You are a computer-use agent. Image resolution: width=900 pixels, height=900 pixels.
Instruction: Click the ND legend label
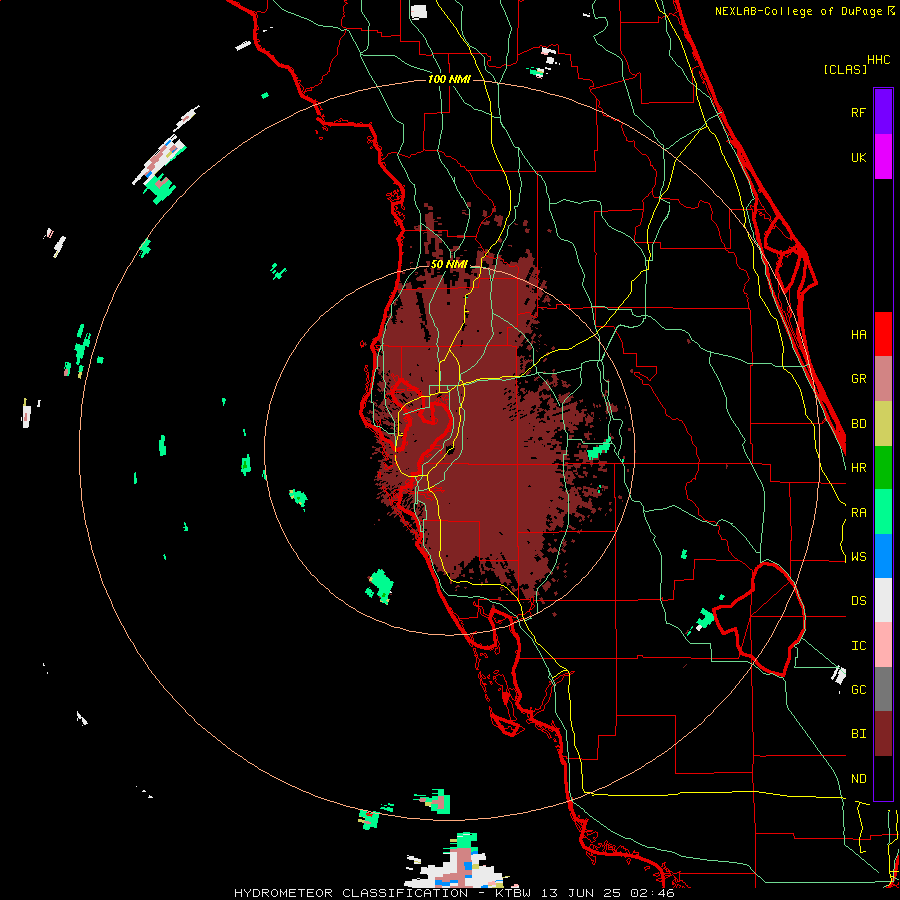[858, 779]
